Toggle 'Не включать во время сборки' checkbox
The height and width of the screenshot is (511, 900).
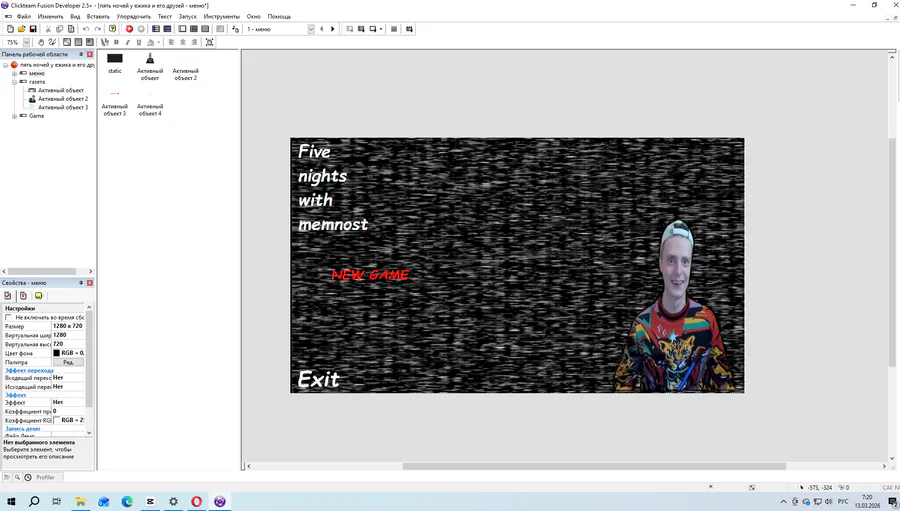[x=8, y=317]
